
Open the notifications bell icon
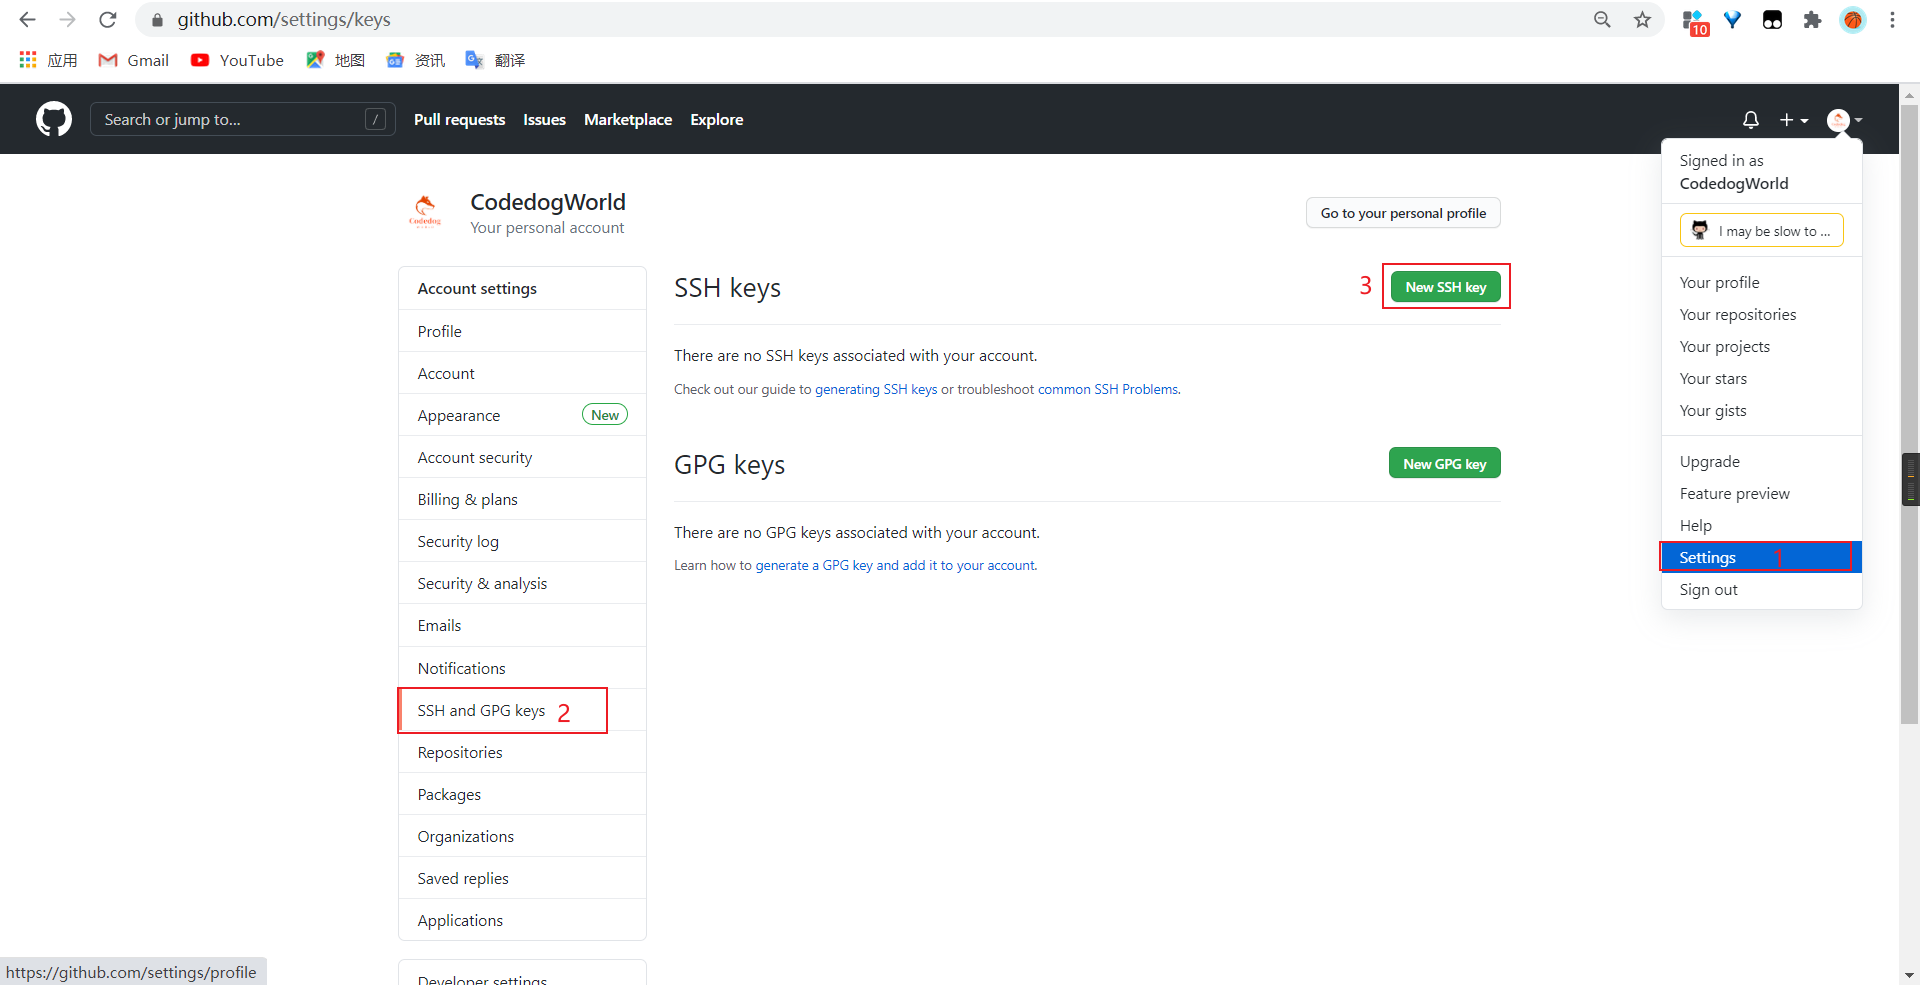[1750, 120]
